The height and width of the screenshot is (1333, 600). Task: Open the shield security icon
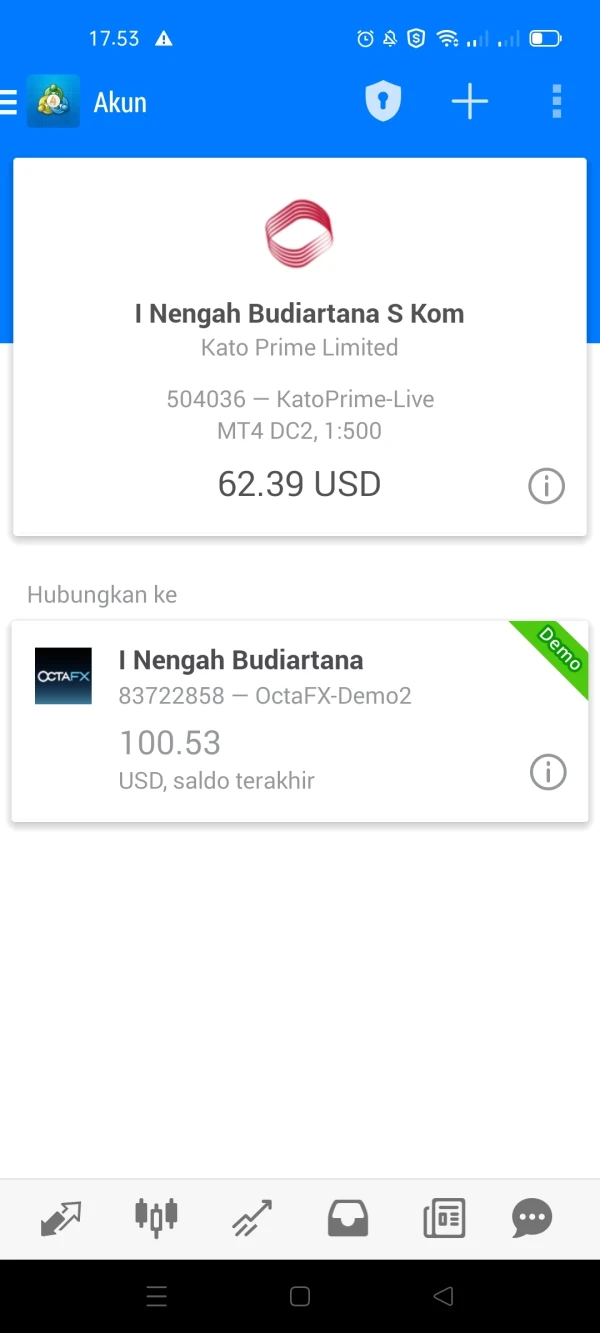383,102
